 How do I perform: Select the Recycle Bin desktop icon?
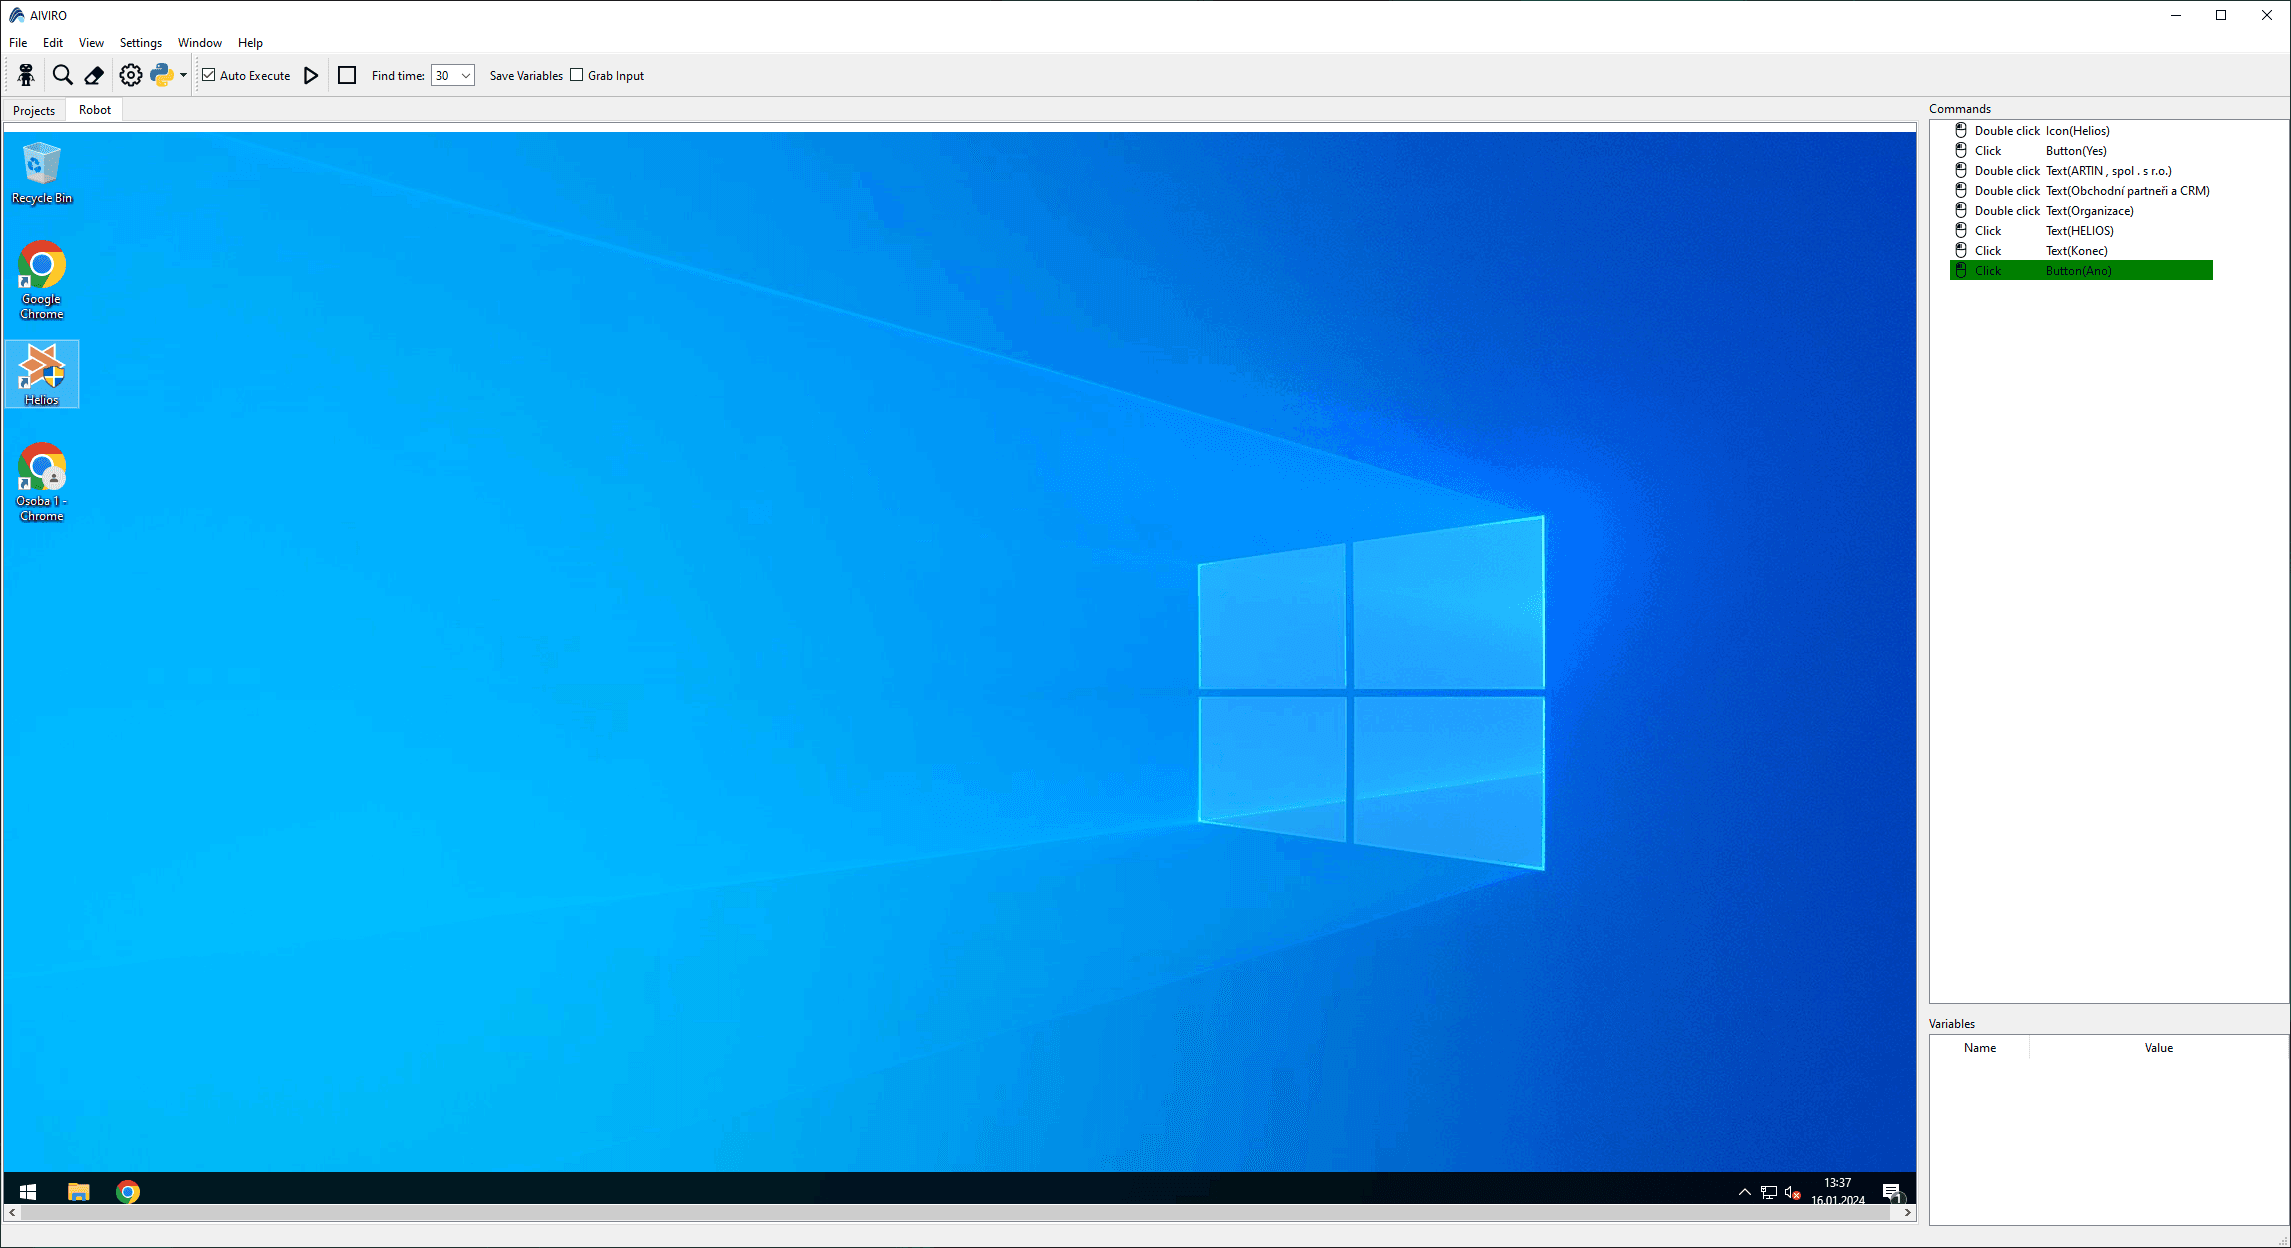pyautogui.click(x=41, y=173)
